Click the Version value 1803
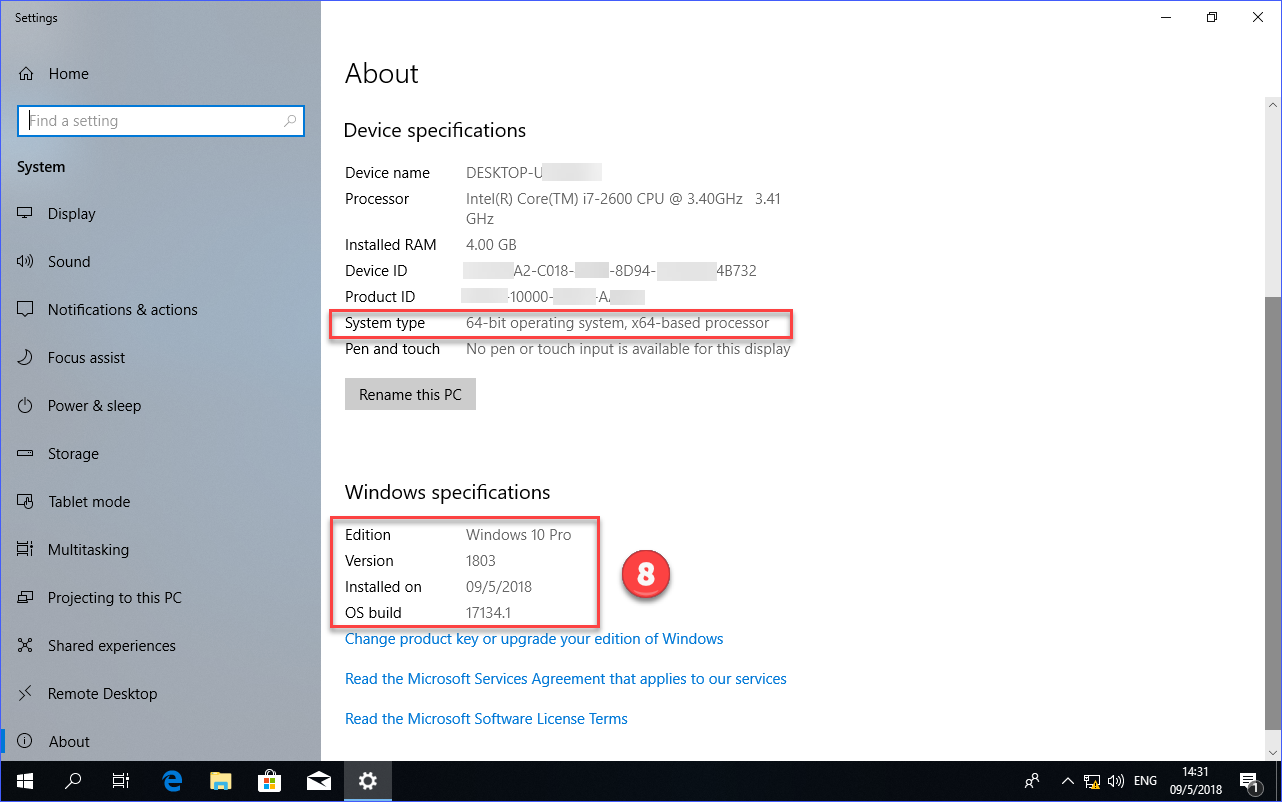Viewport: 1282px width, 802px height. pyautogui.click(x=481, y=561)
